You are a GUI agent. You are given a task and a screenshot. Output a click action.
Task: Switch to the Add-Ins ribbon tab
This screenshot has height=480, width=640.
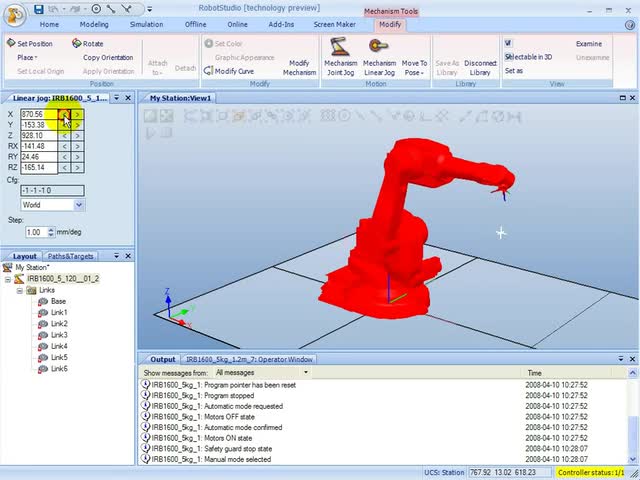coord(281,24)
